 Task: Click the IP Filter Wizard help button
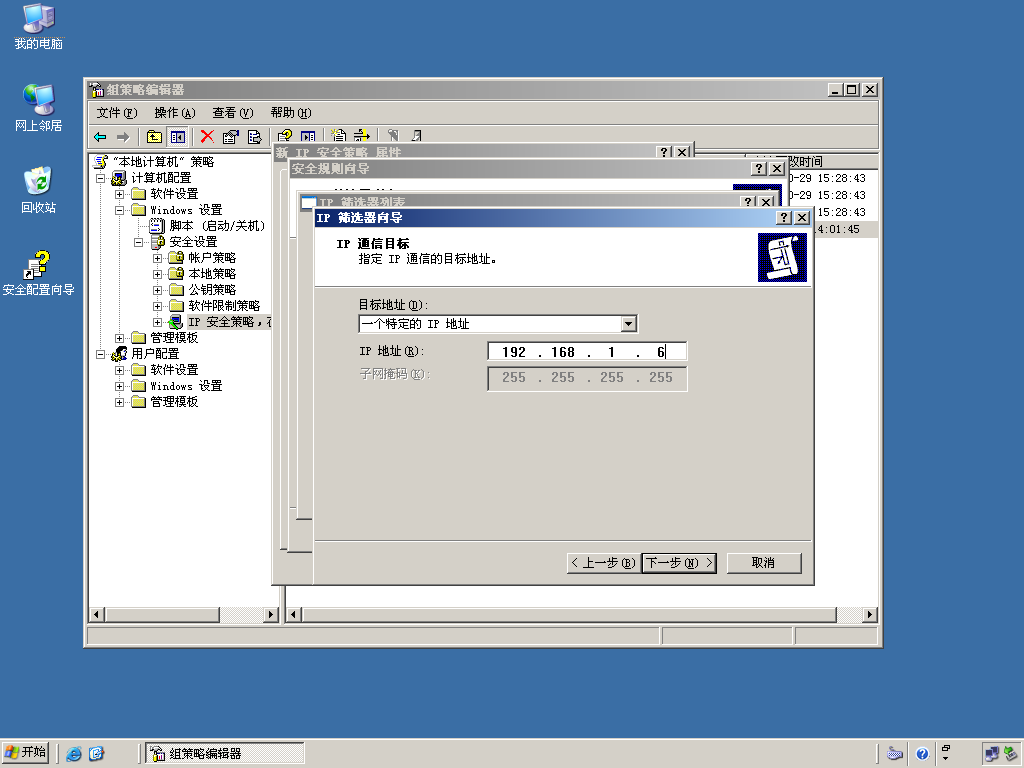tap(784, 217)
